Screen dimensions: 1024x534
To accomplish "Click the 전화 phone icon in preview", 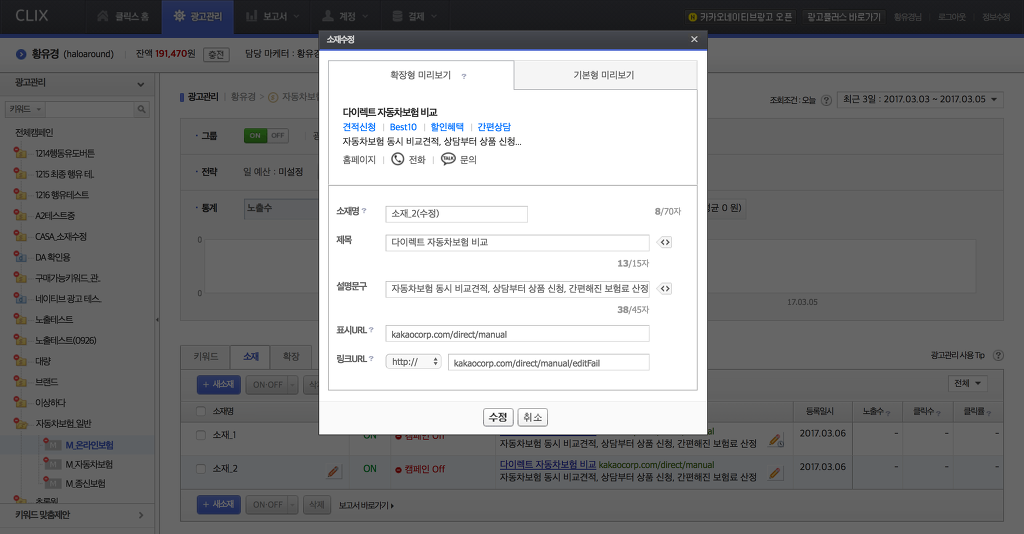I will point(398,159).
